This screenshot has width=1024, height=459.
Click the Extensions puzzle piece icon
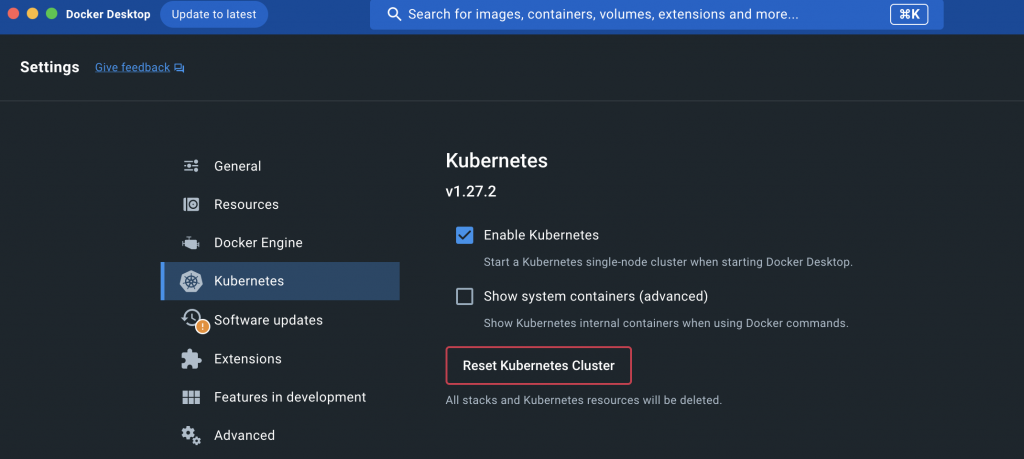pyautogui.click(x=191, y=358)
